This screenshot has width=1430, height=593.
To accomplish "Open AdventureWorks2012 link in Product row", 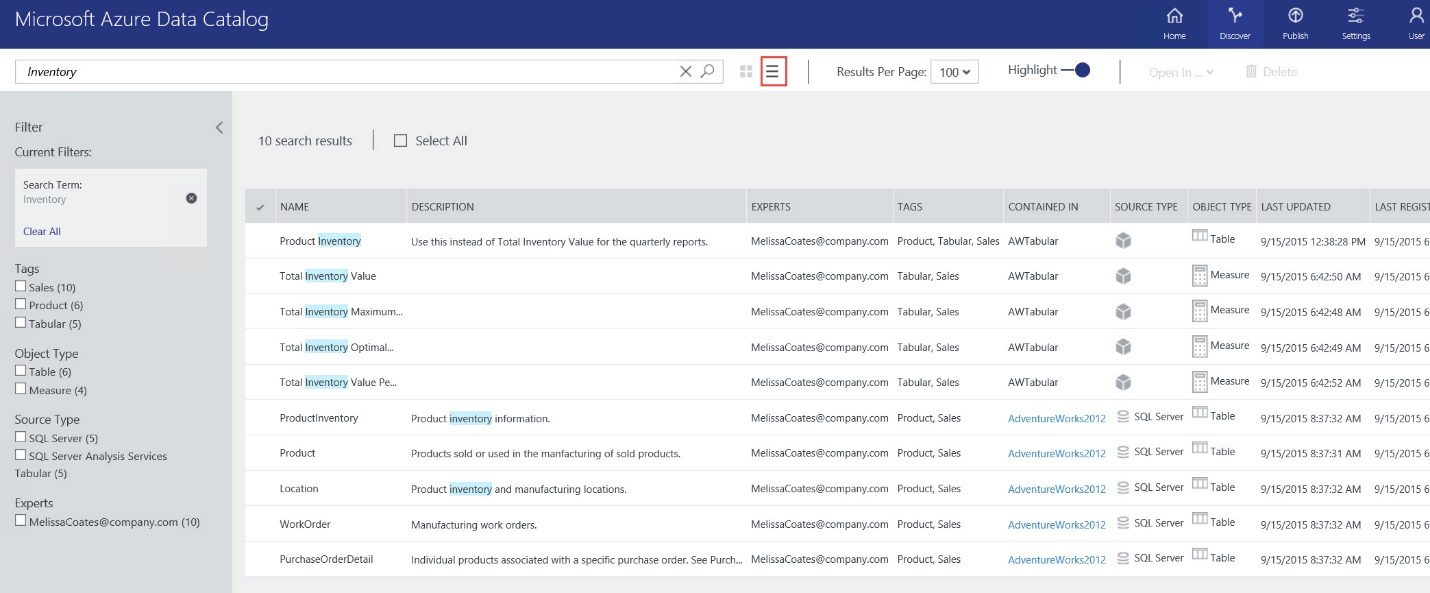I will pos(1057,453).
